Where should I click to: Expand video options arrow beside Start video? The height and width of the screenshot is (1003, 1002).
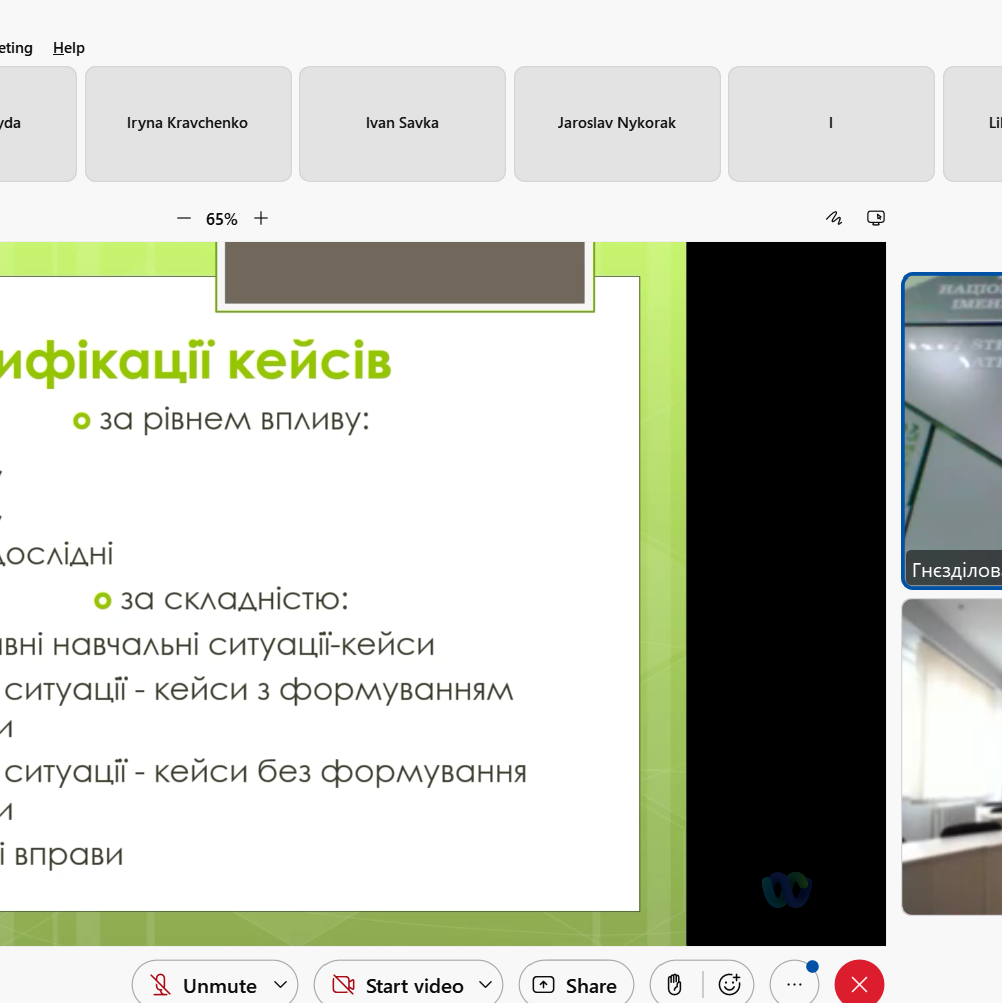(485, 985)
